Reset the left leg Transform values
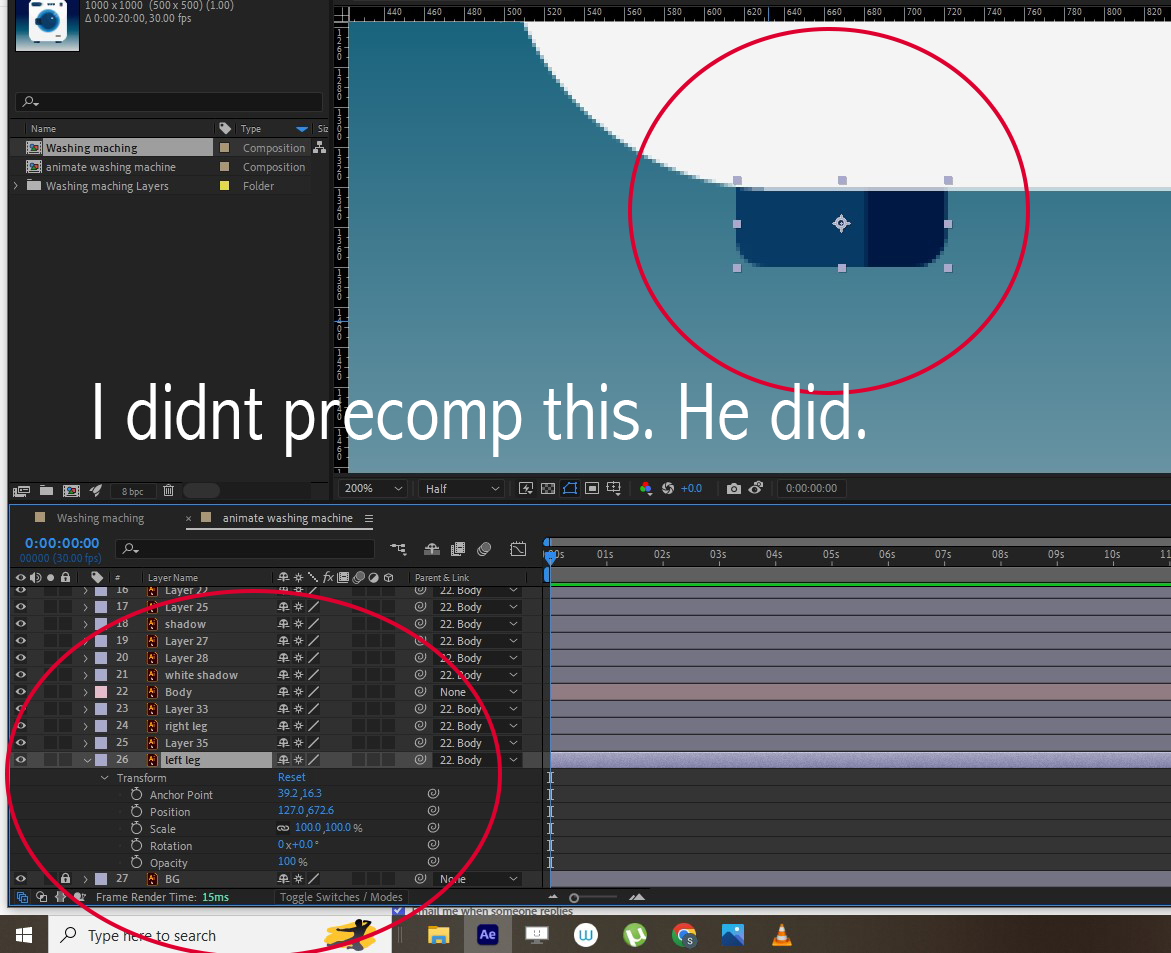This screenshot has width=1171, height=953. [x=291, y=777]
